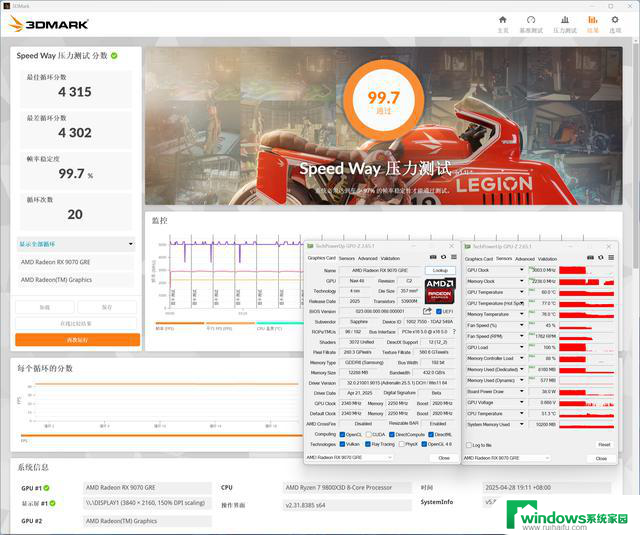
Task: Open hamburger menu in GPU-Z Sensors window
Action: click(611, 258)
